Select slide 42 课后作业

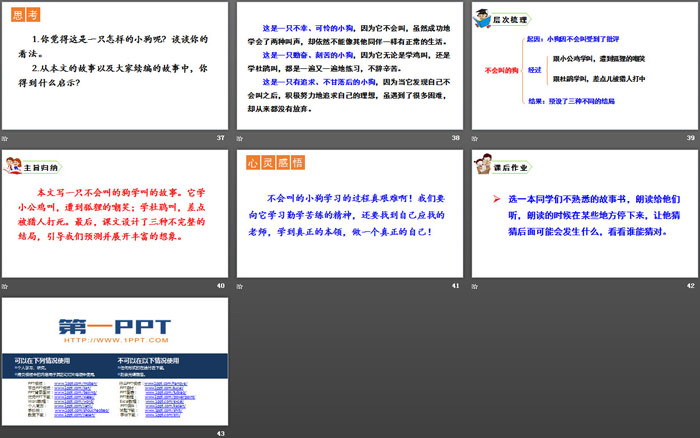584,213
